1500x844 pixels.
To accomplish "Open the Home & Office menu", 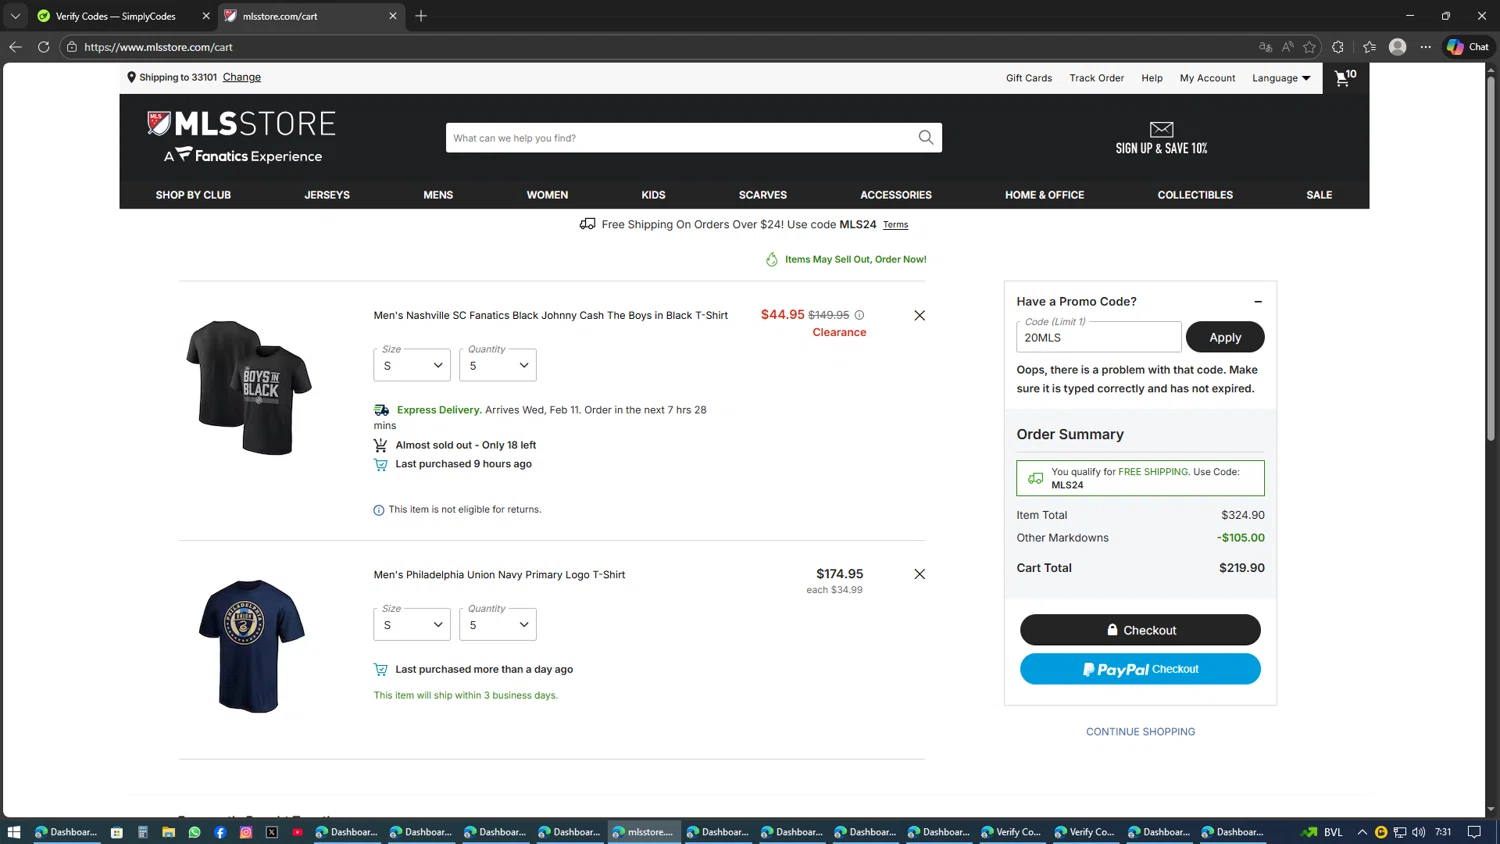I will [1044, 195].
